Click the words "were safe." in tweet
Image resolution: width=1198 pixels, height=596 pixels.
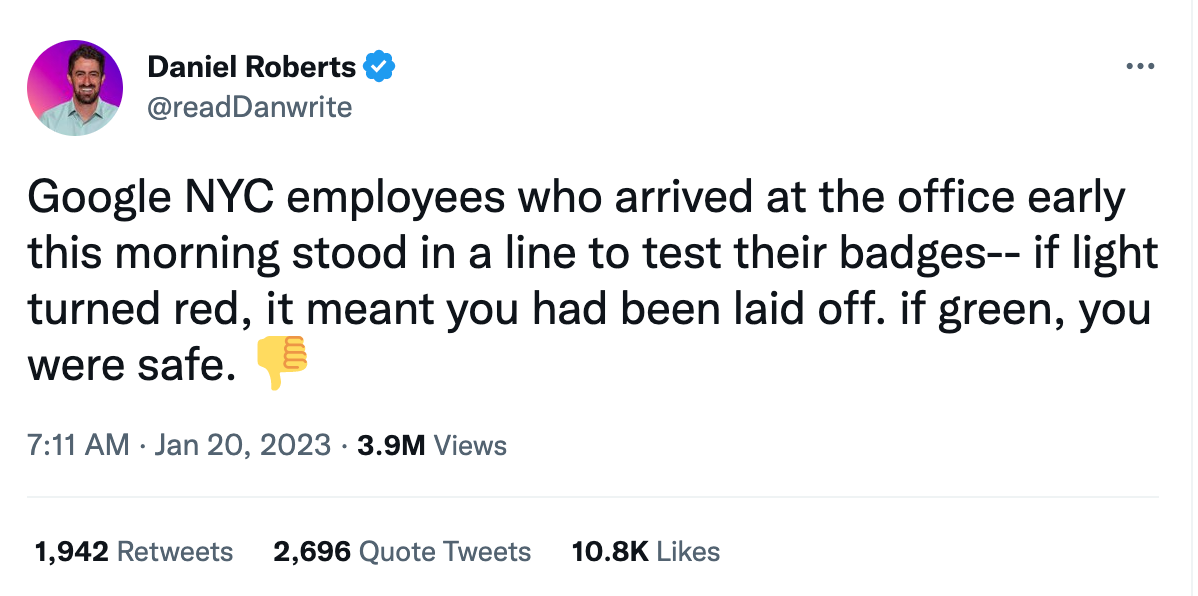[128, 367]
